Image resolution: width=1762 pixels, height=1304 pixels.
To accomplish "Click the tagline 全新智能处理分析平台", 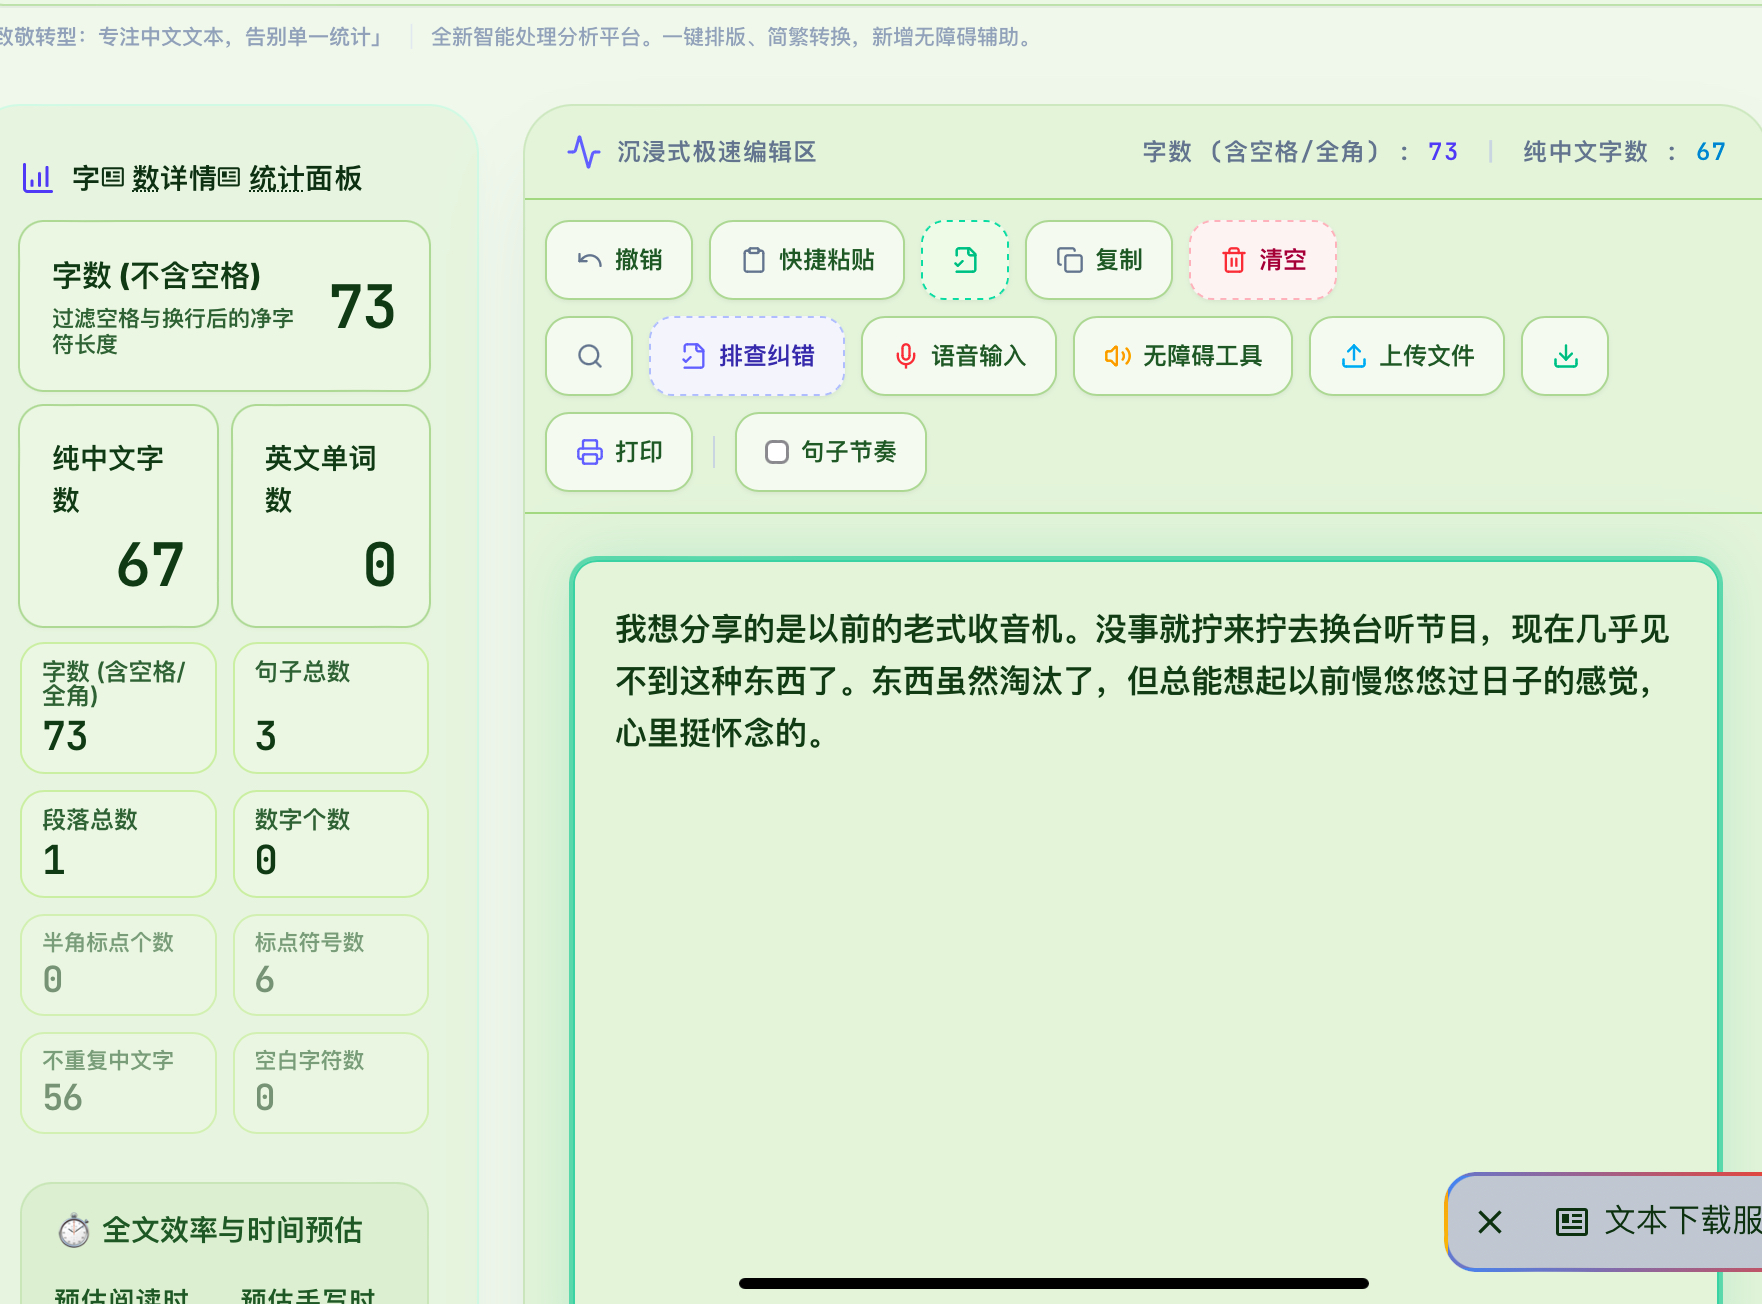I will [535, 37].
